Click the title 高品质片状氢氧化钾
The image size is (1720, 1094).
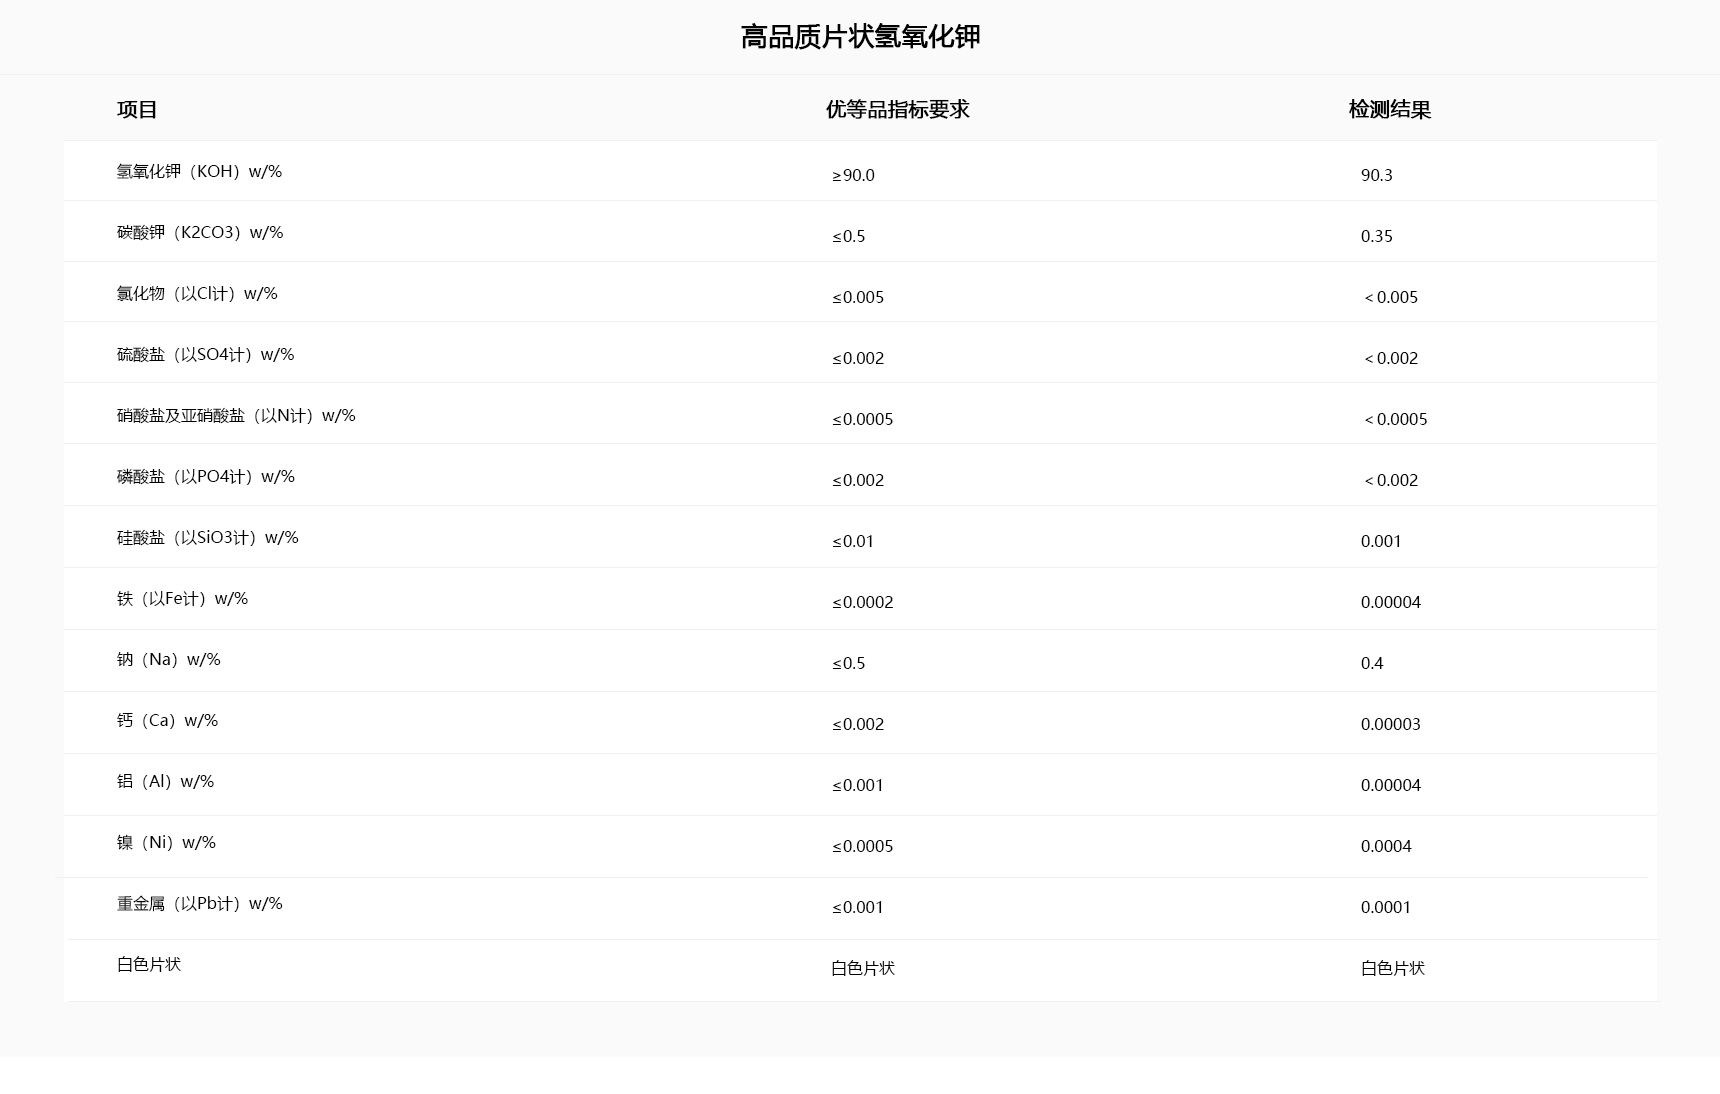(x=860, y=37)
